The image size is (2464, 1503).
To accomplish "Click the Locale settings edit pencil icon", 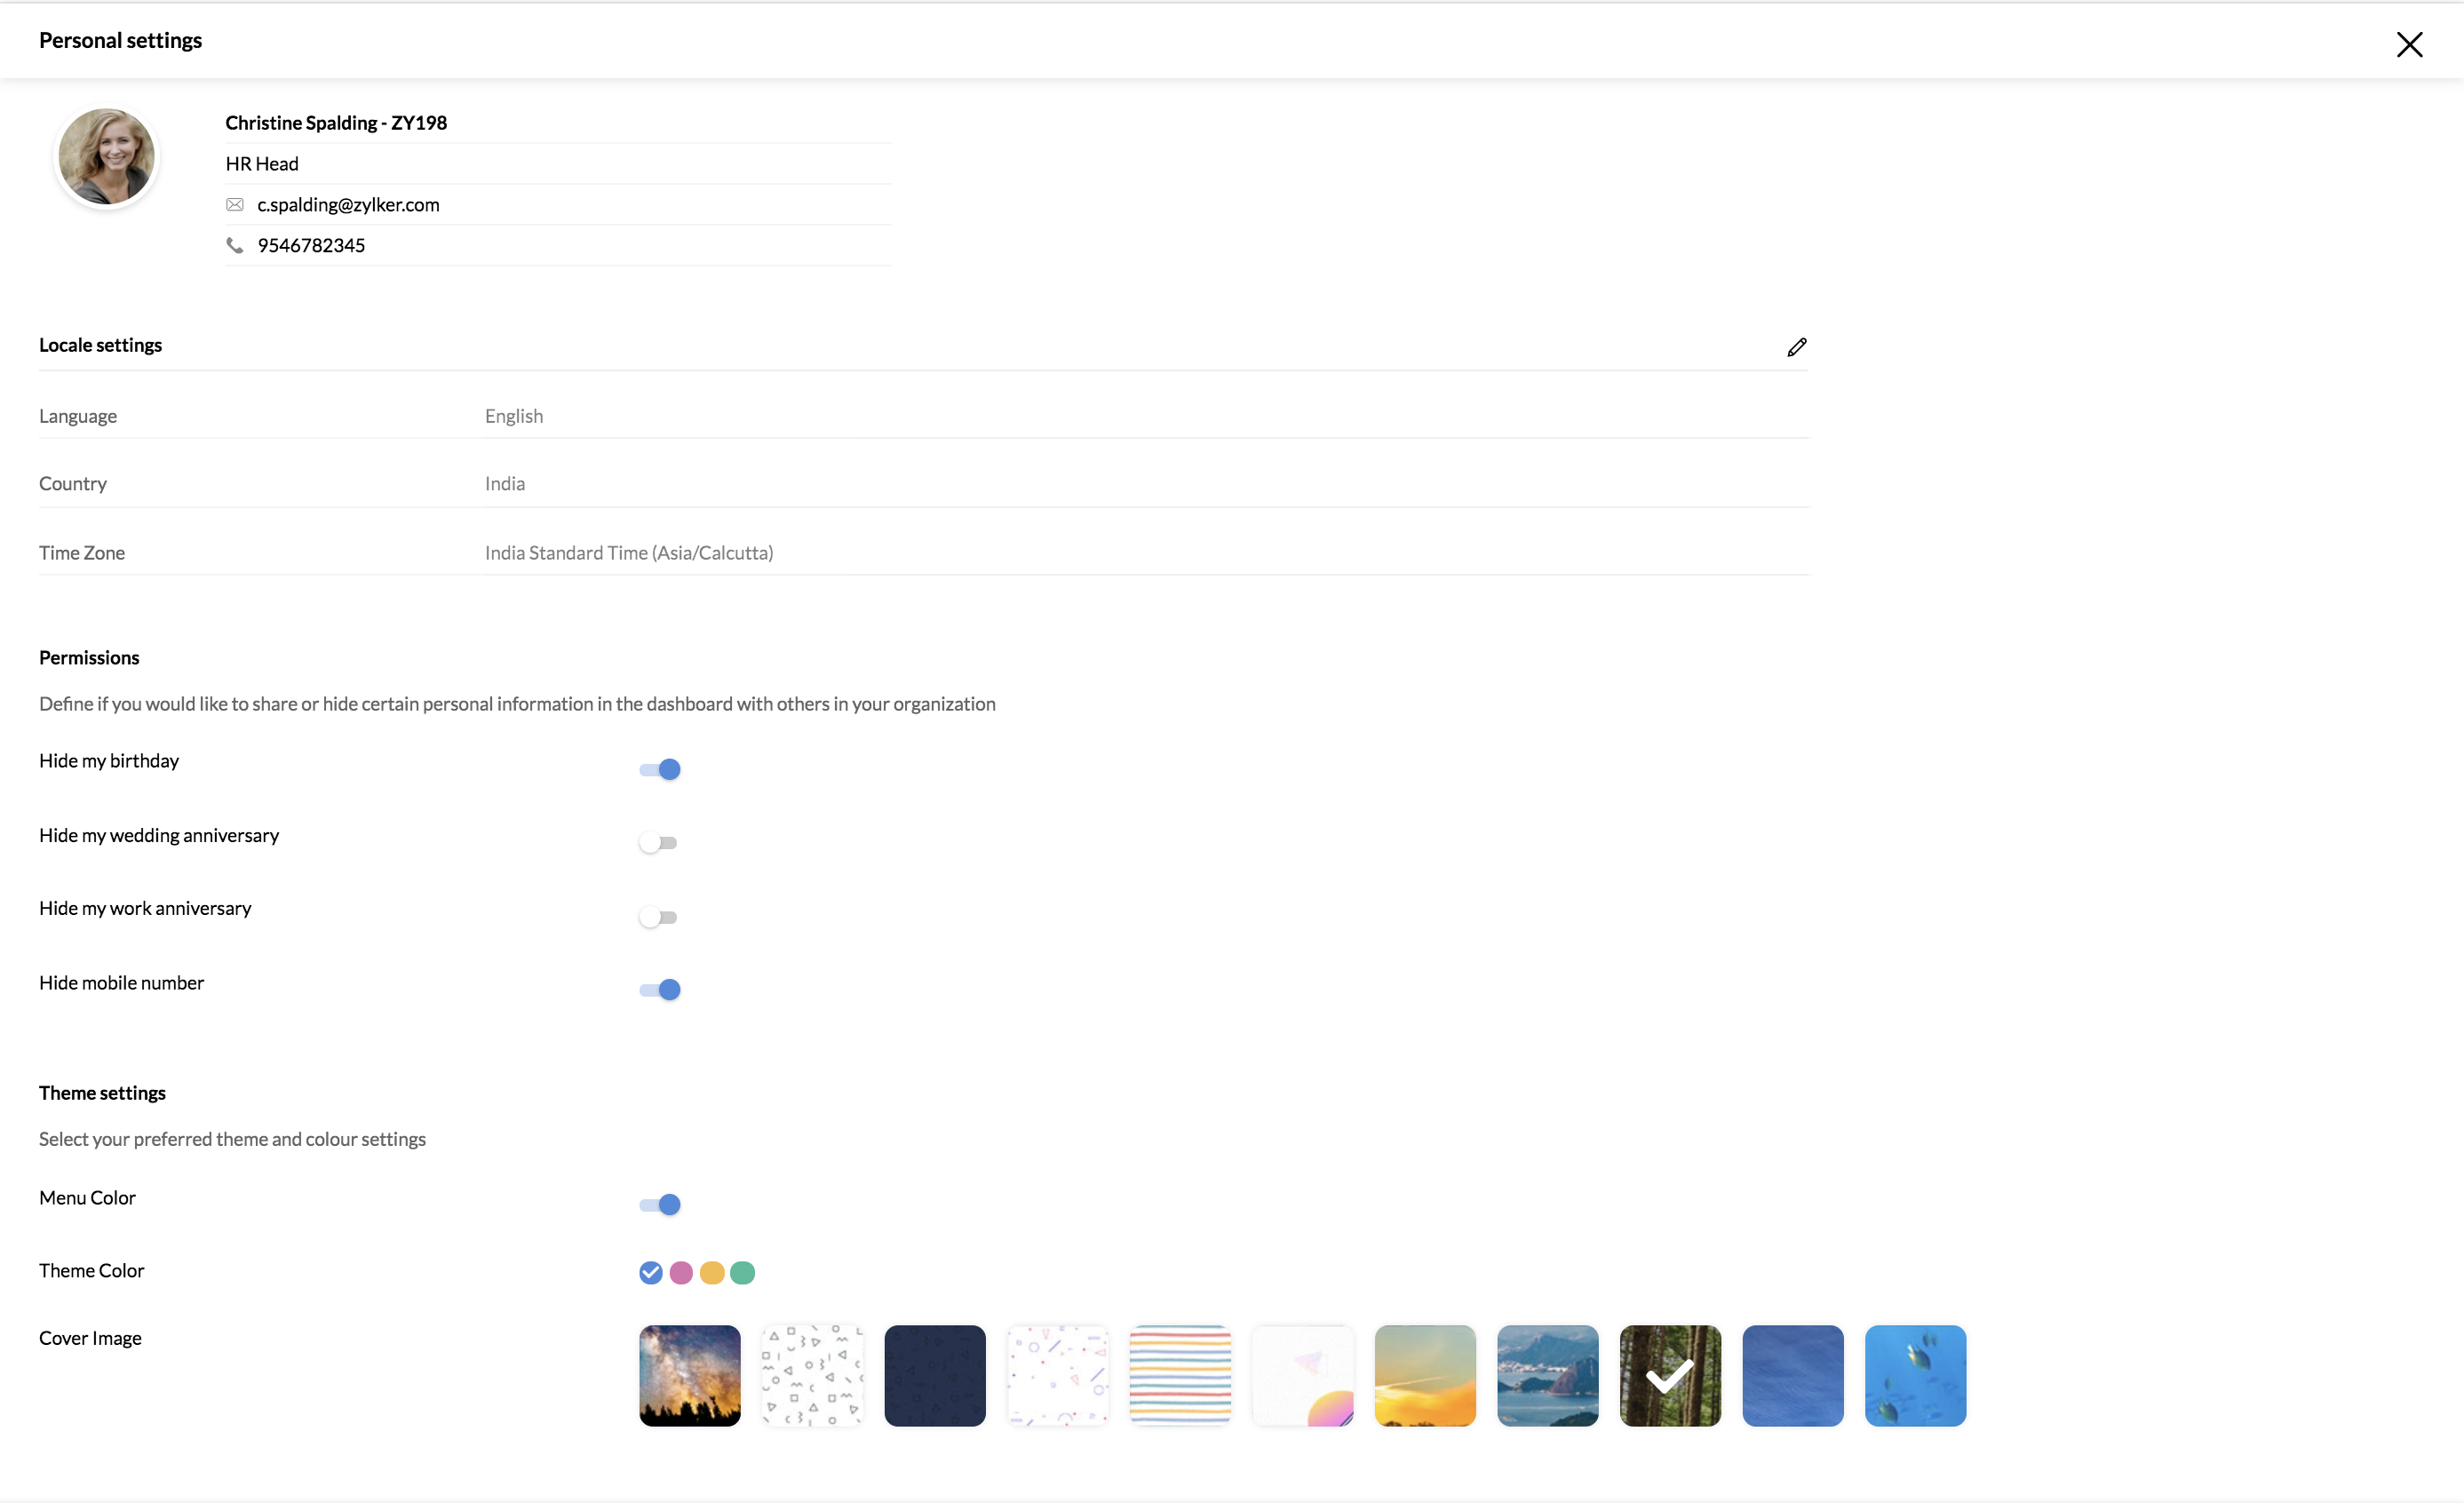I will [x=1796, y=347].
